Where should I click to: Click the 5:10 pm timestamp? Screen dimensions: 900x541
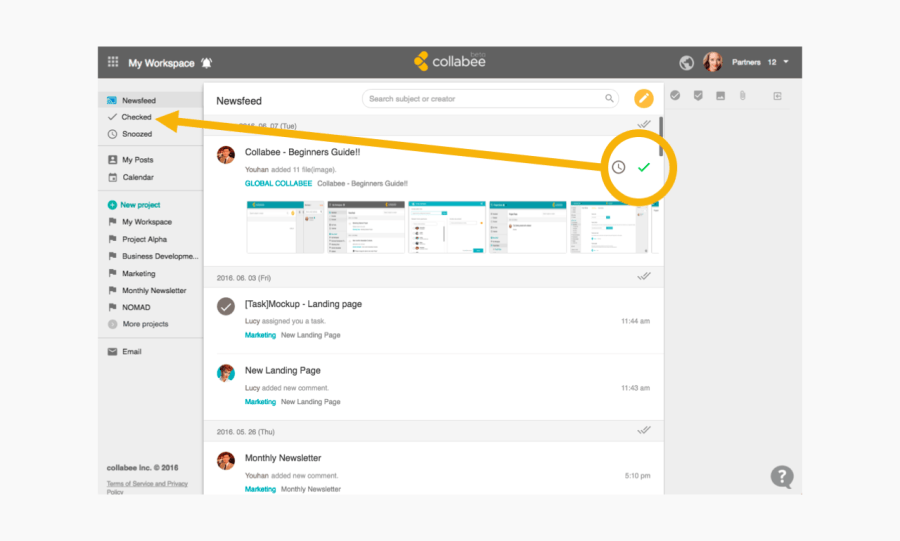click(638, 476)
